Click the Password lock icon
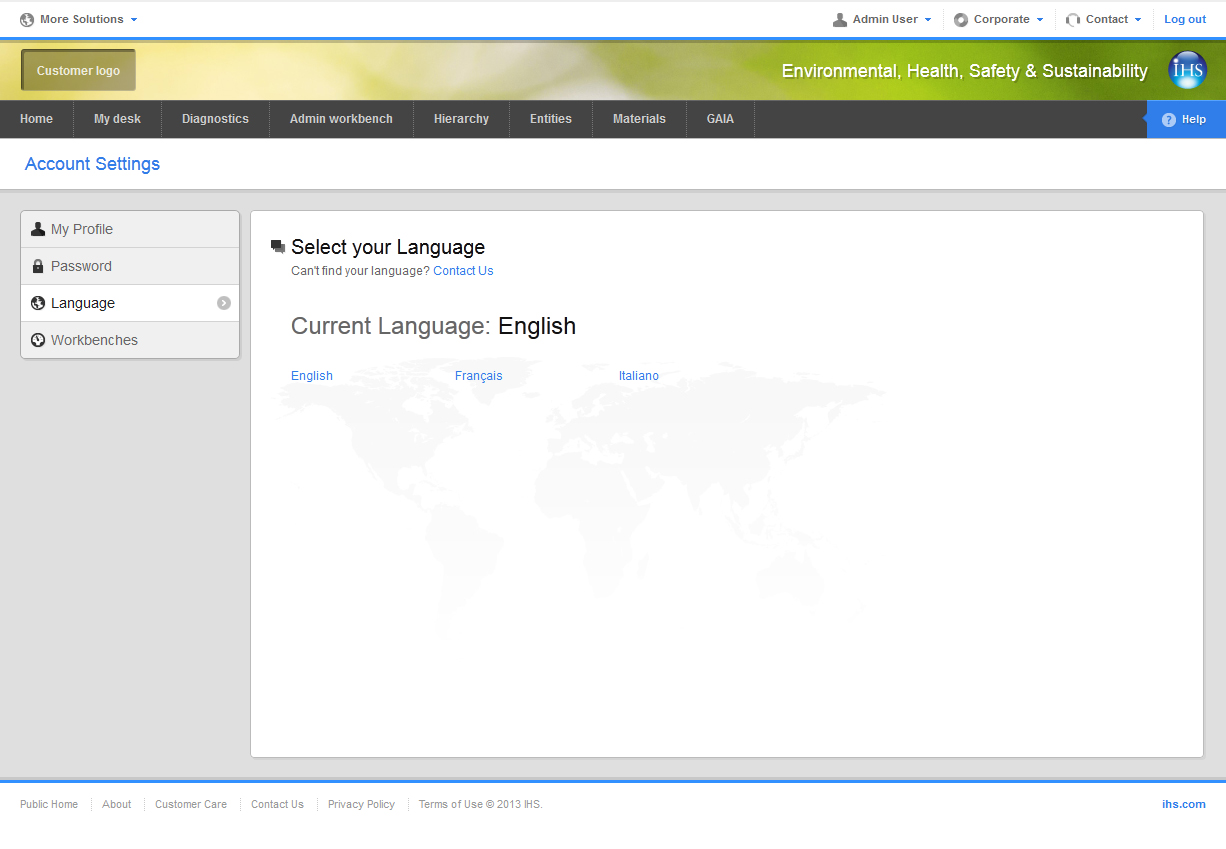This screenshot has width=1226, height=849. coord(38,266)
